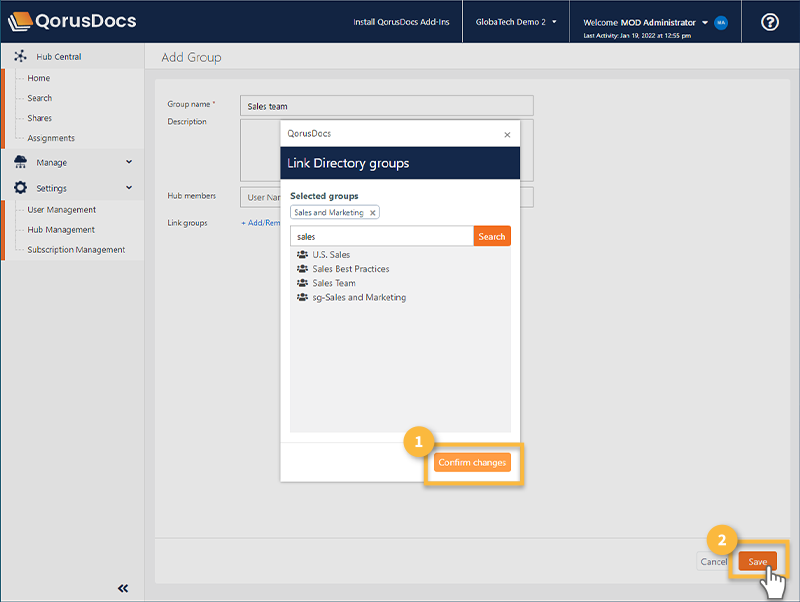This screenshot has width=800, height=602.
Task: Go to Home in sidebar
Action: point(39,78)
